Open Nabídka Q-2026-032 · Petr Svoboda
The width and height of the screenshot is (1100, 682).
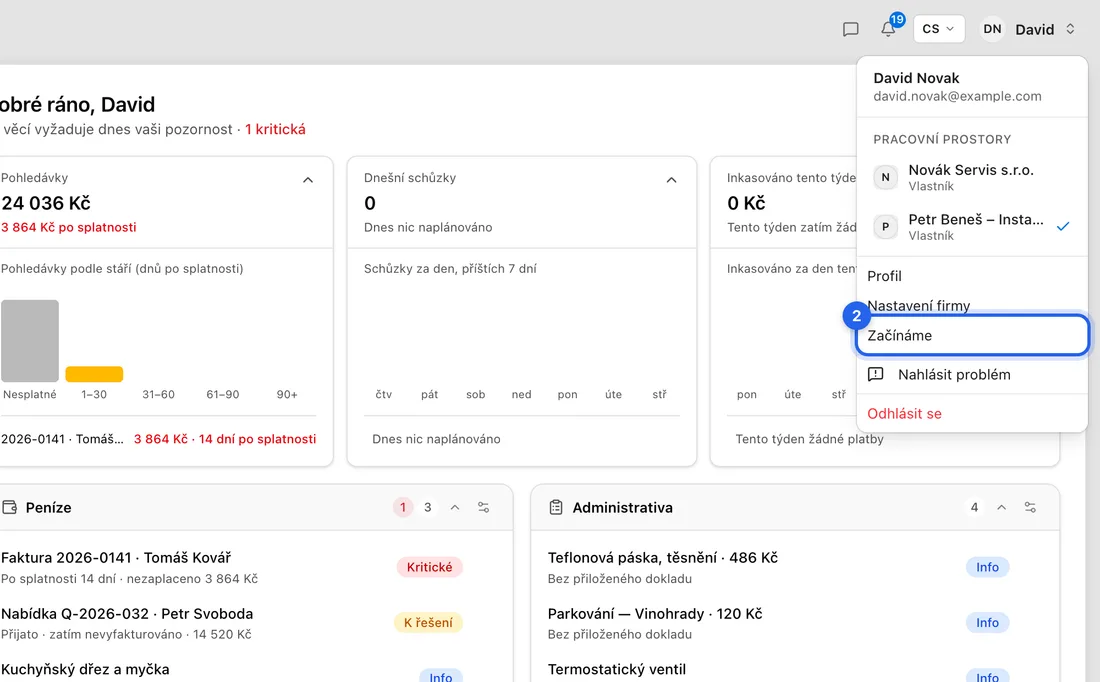[x=127, y=614]
